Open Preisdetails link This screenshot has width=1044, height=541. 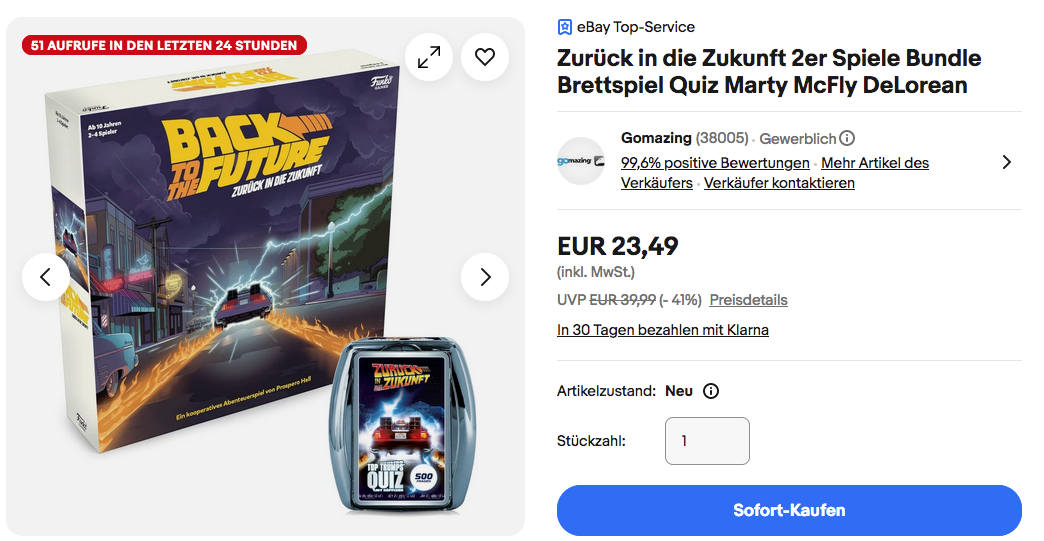(x=748, y=300)
